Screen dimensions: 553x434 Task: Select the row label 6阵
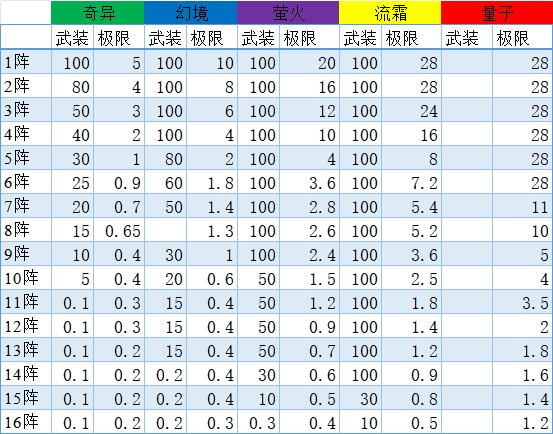click(x=26, y=182)
